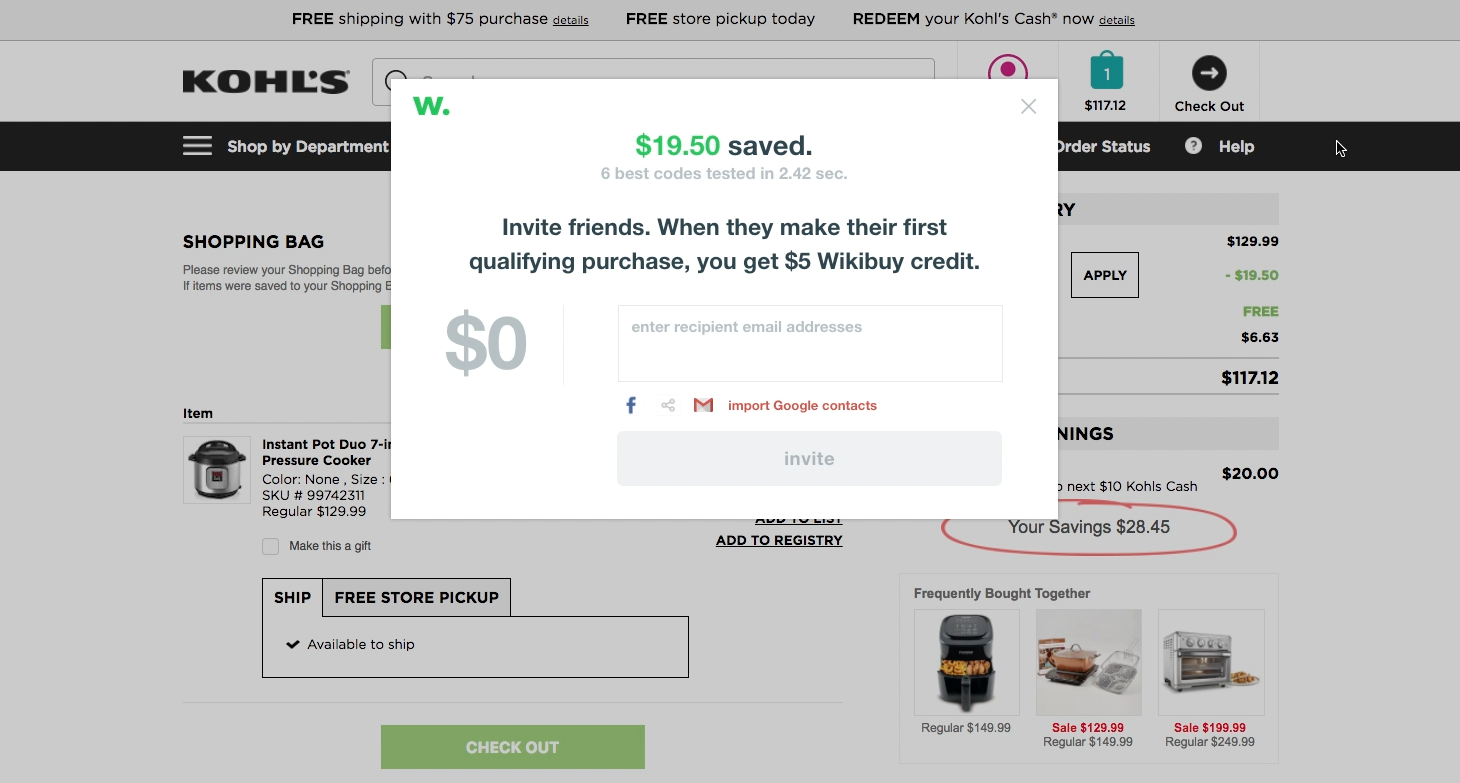Share invite via Facebook icon
Viewport: 1460px width, 783px height.
[631, 405]
